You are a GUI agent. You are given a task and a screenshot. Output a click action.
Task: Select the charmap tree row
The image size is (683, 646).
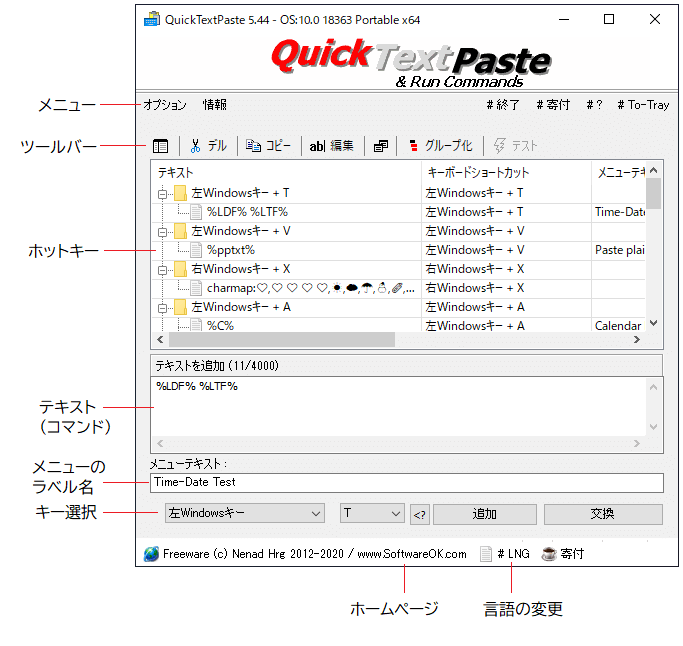311,288
